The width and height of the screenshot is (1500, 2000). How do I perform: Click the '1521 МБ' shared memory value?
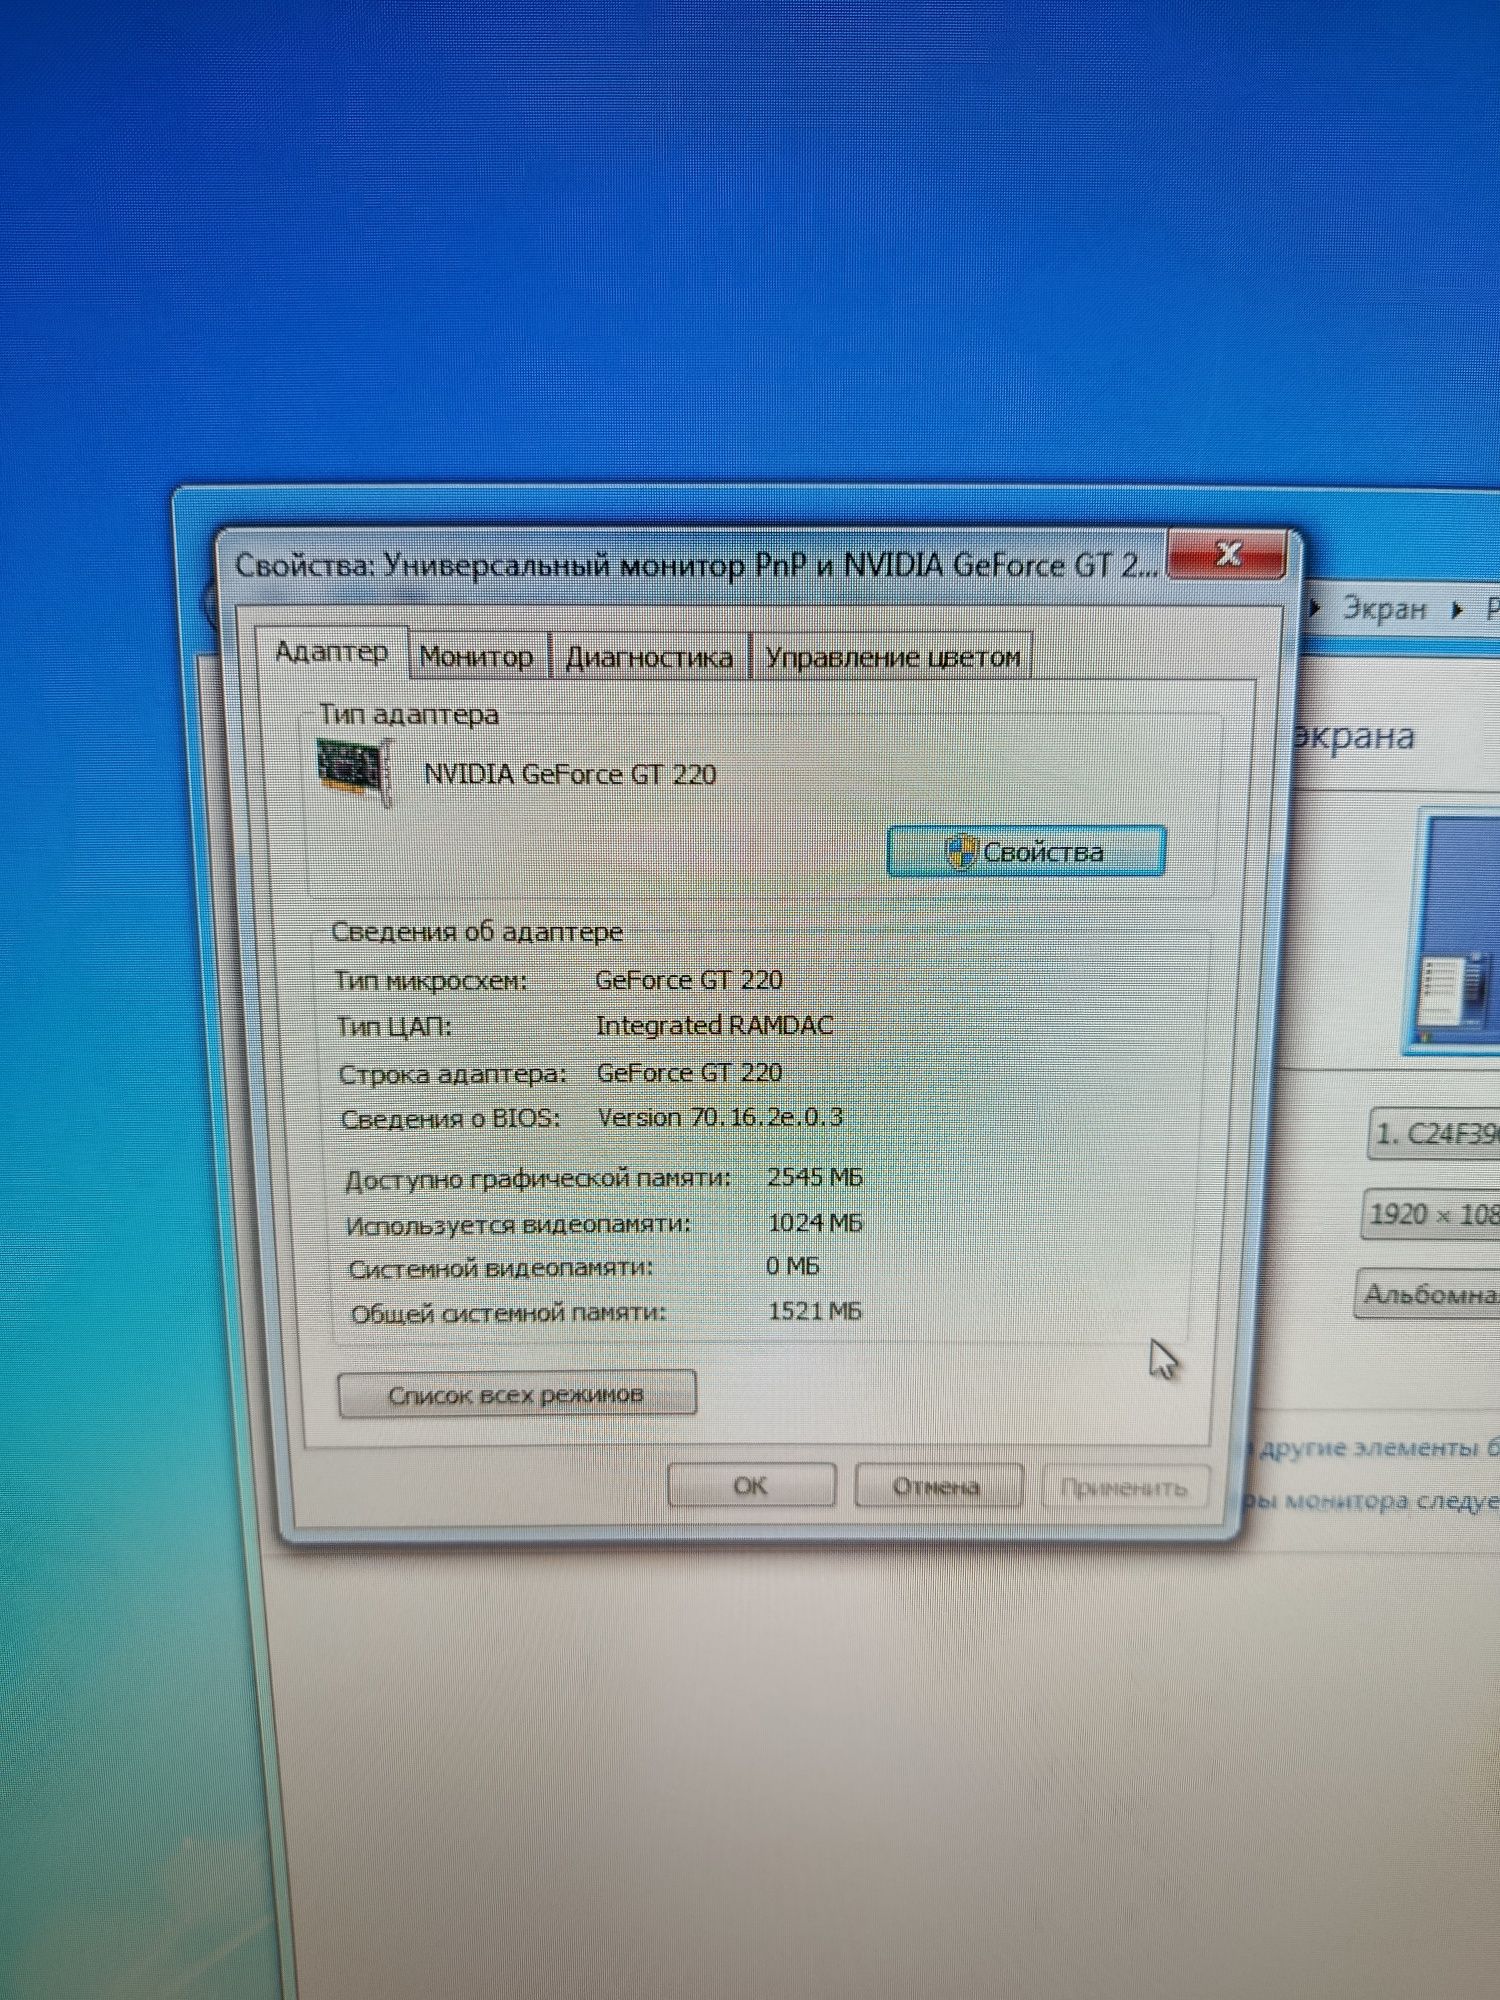(814, 1311)
